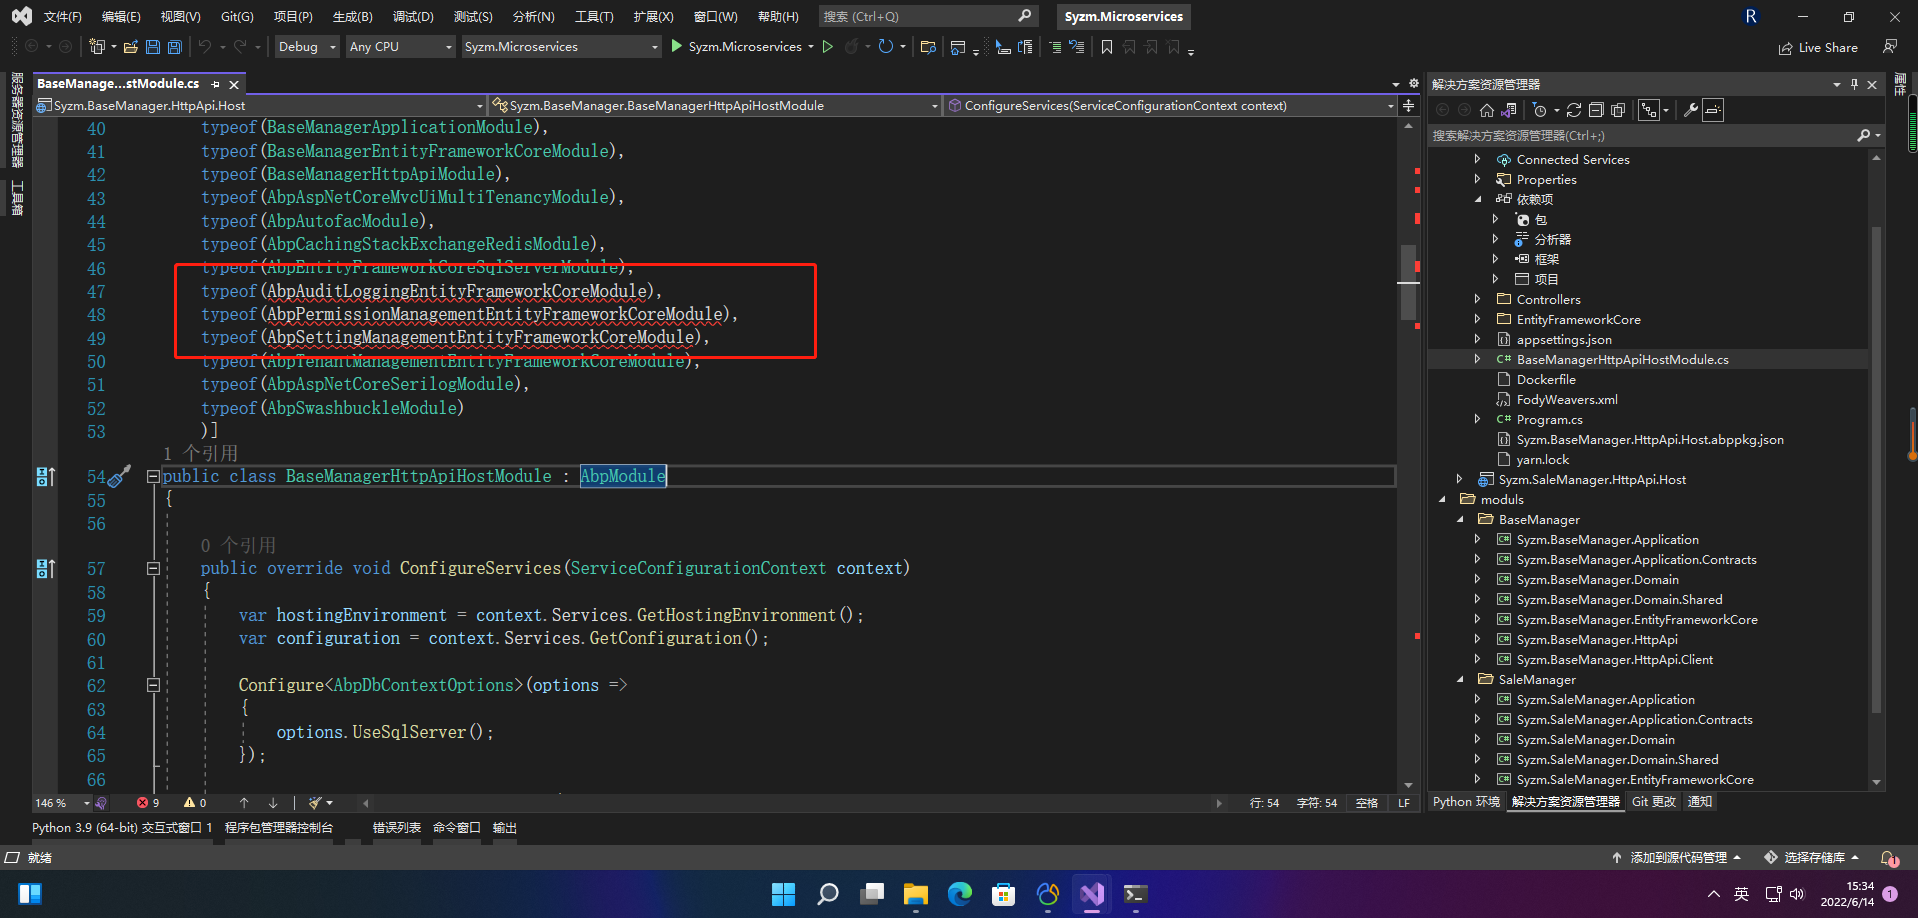The height and width of the screenshot is (918, 1918).
Task: Click the notification bell icon in status bar
Action: [x=1888, y=858]
